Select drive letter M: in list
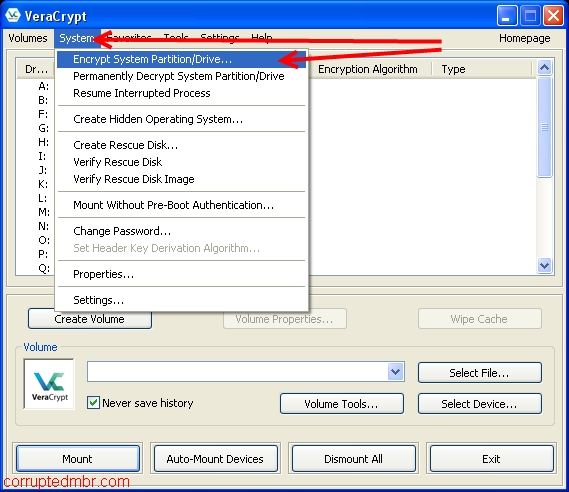Image resolution: width=569 pixels, height=492 pixels. coord(43,212)
